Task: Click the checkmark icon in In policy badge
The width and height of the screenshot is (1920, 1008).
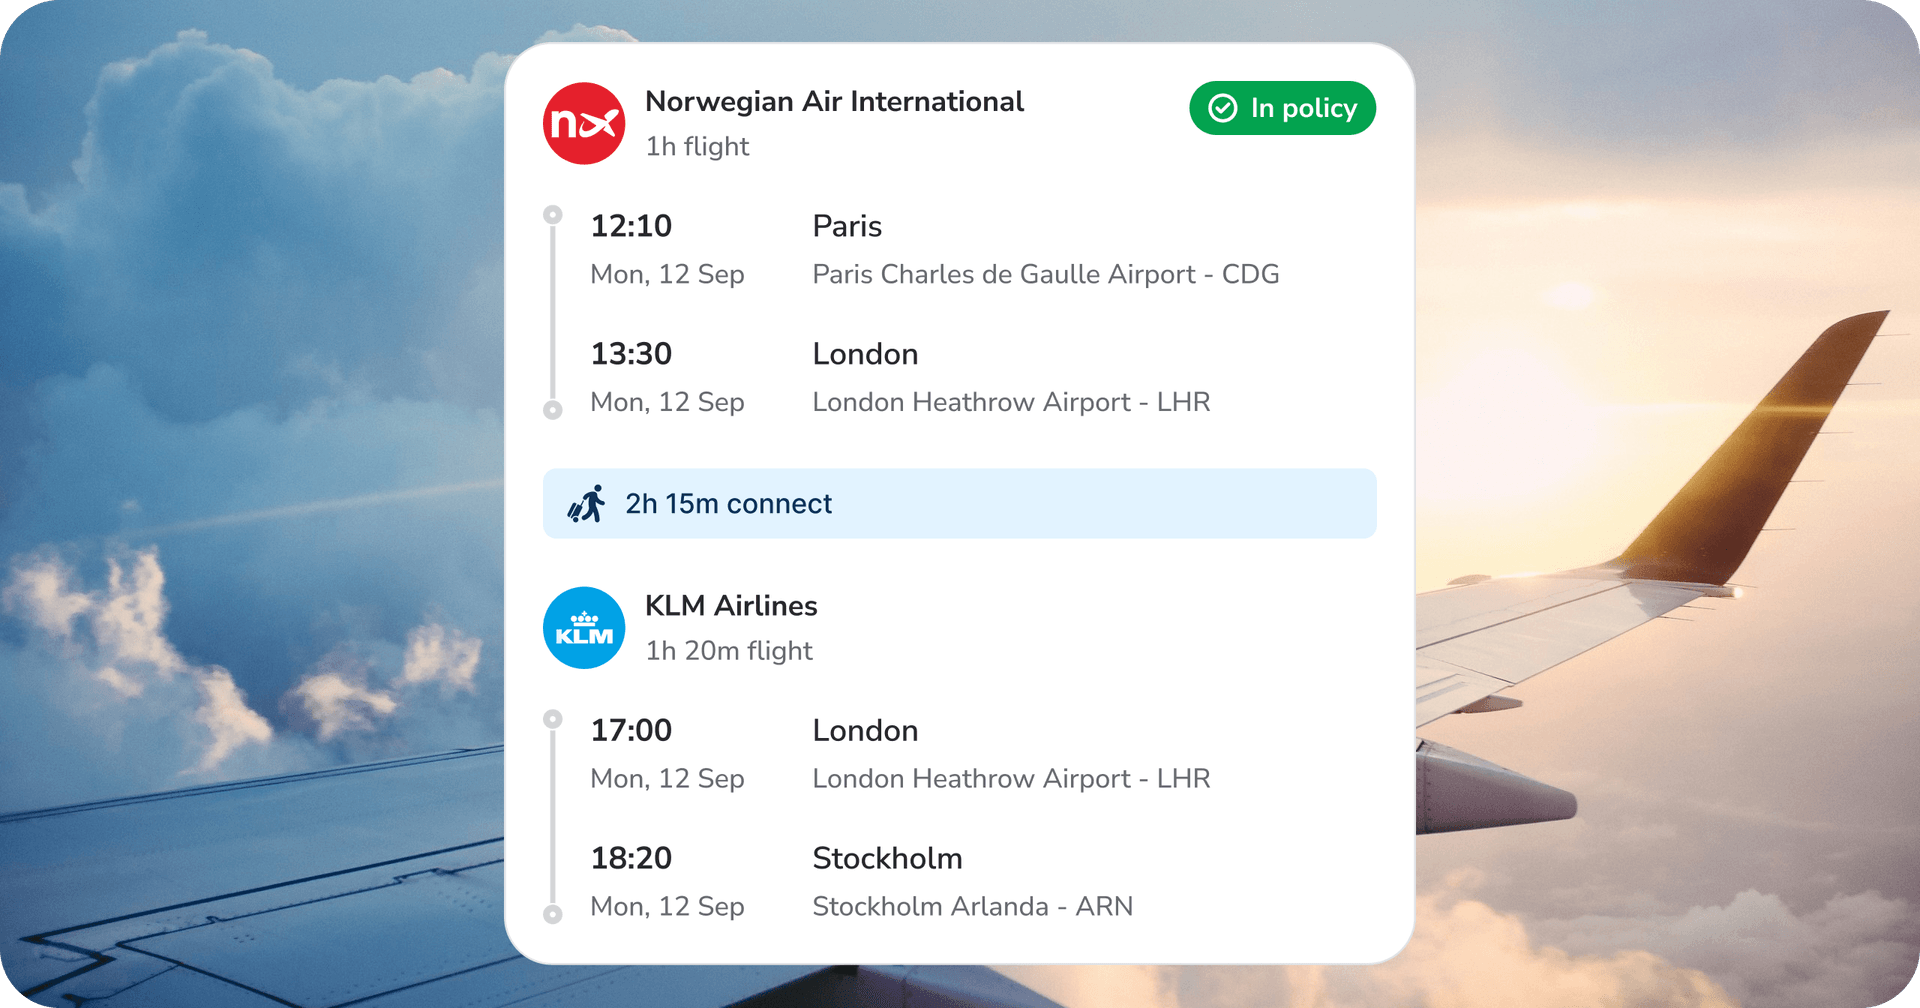Action: click(1223, 108)
